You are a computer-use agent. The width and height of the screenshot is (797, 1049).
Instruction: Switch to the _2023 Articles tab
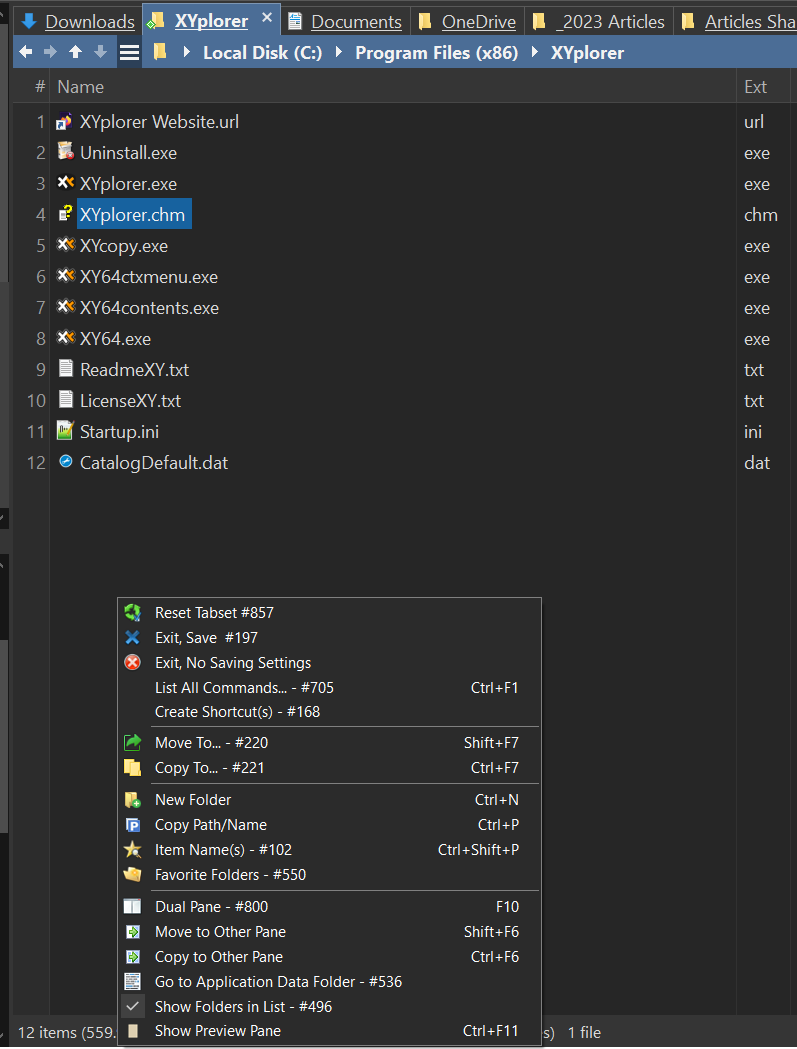point(600,21)
